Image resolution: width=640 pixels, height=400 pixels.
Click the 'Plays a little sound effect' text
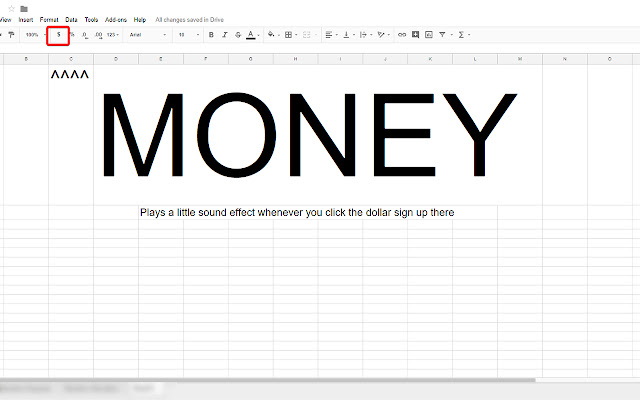point(297,213)
